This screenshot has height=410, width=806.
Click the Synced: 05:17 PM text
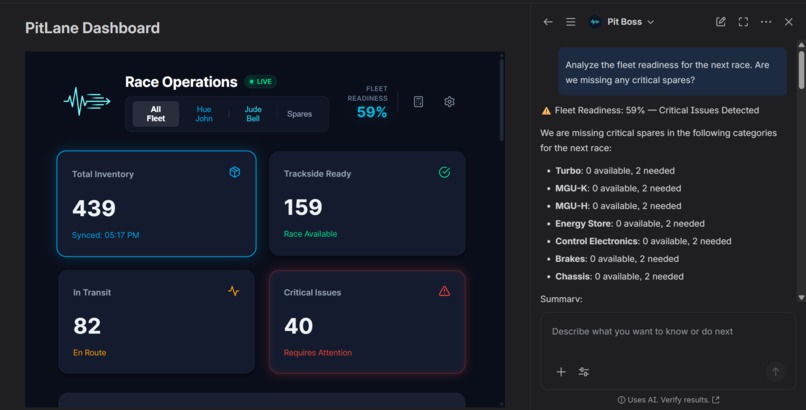pos(105,235)
